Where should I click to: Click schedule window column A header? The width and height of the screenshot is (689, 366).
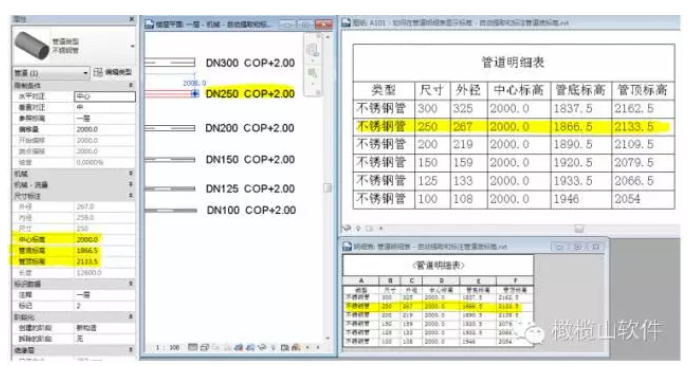tap(361, 281)
